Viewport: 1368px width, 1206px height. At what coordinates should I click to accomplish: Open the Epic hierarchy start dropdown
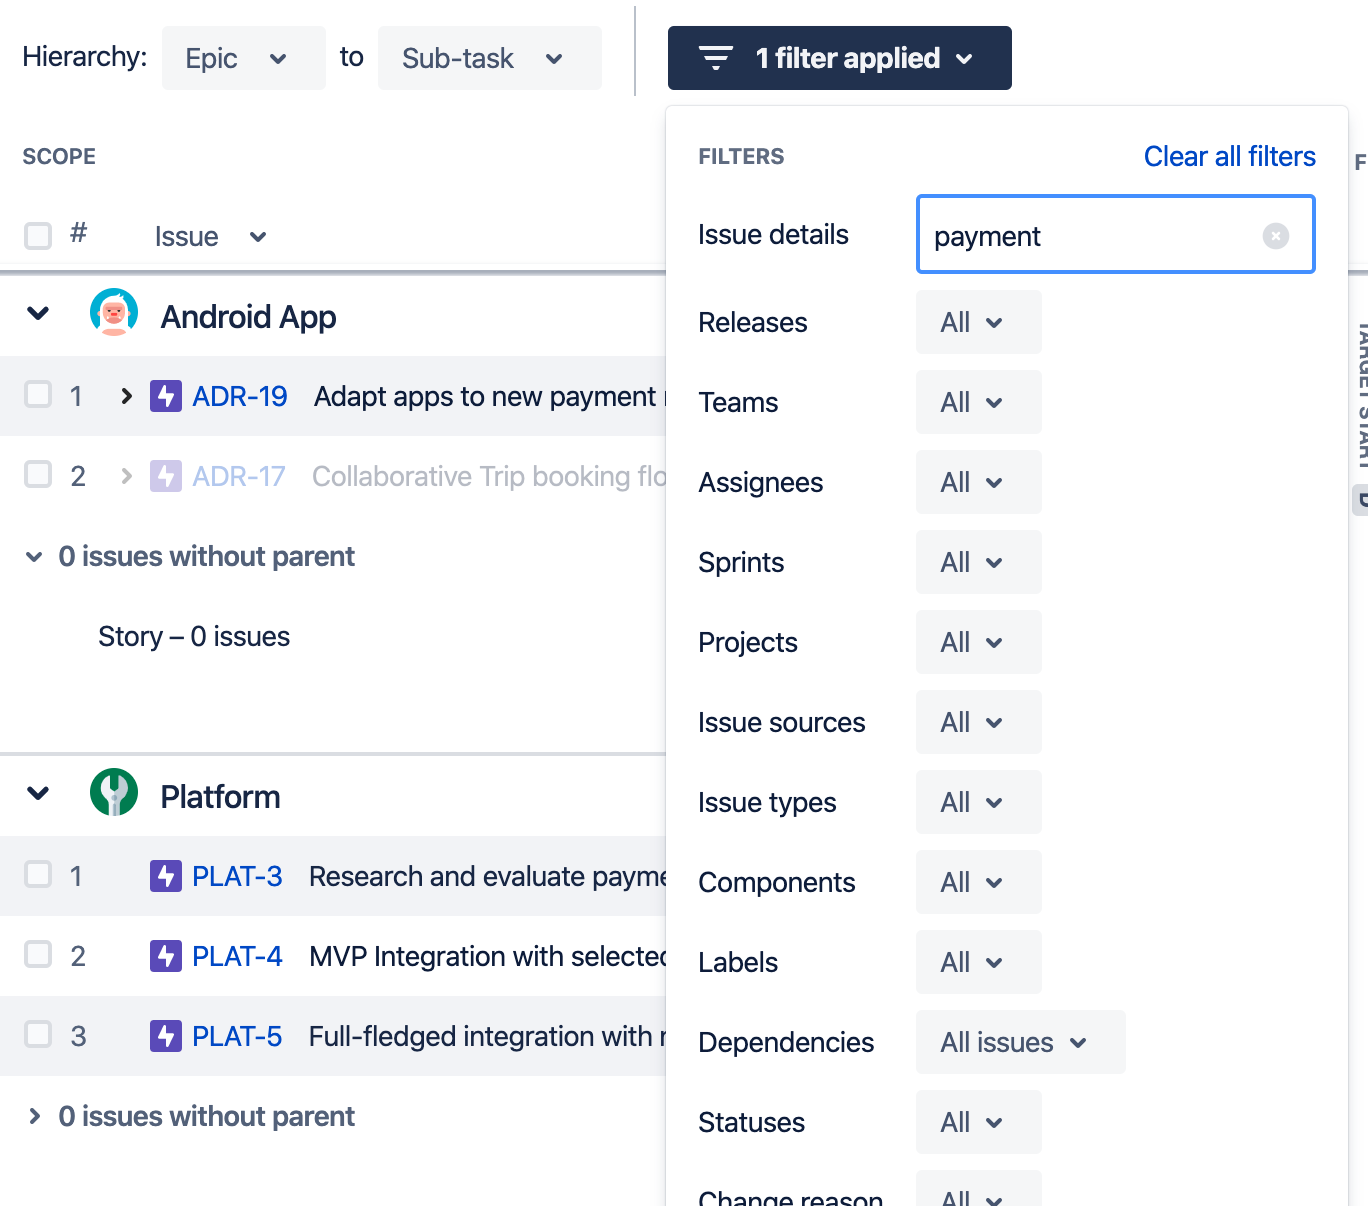[x=244, y=58]
